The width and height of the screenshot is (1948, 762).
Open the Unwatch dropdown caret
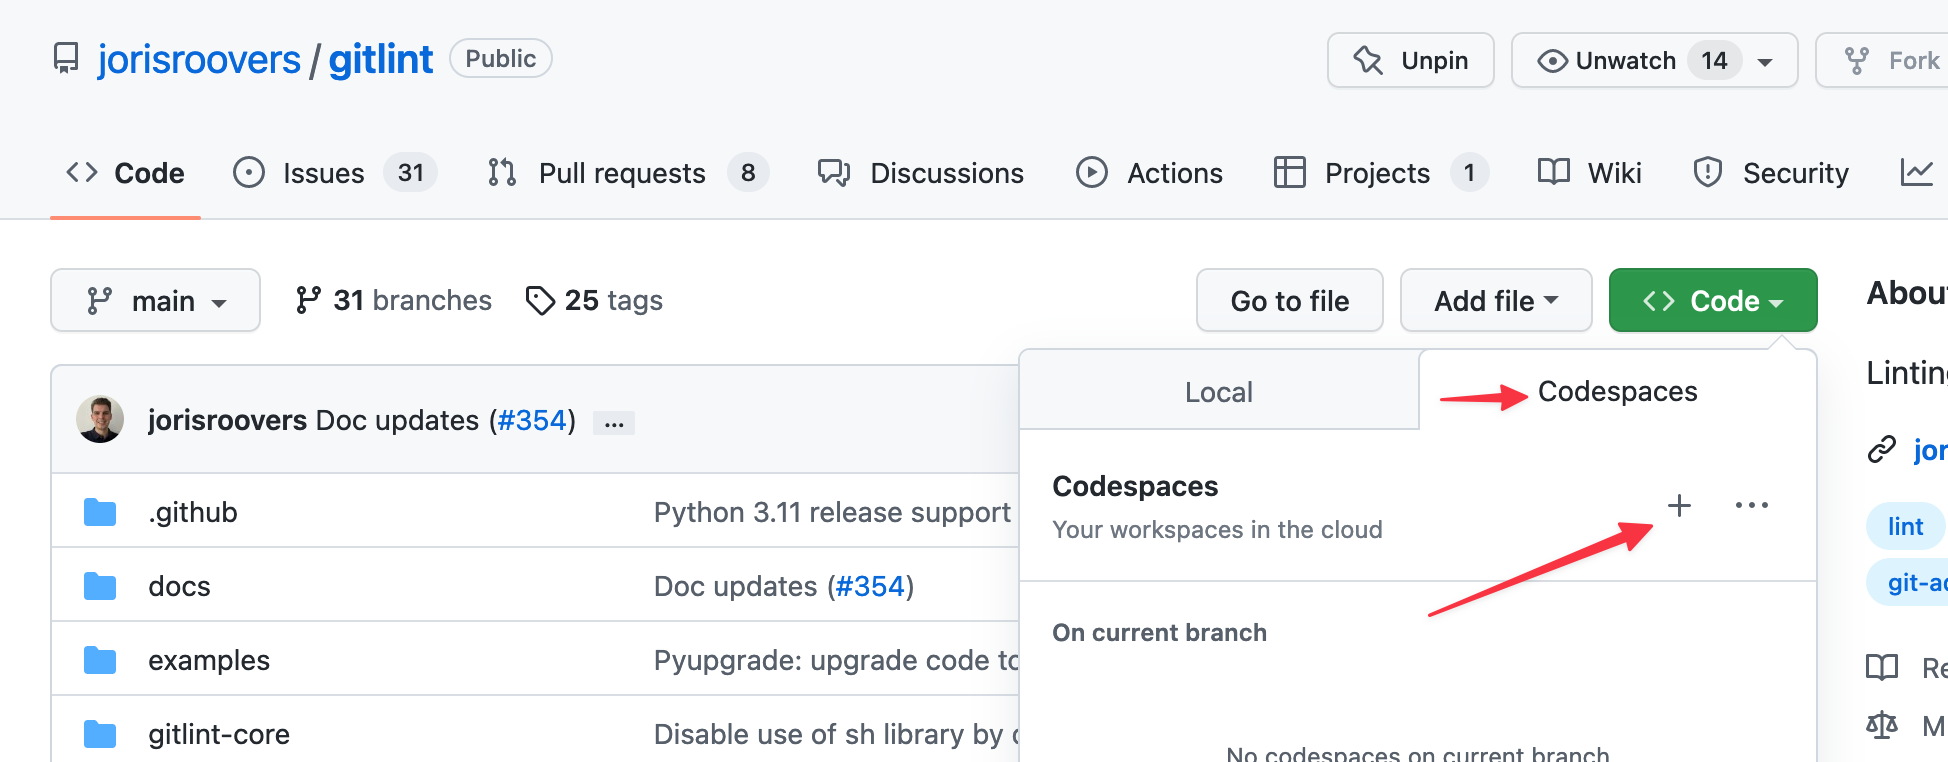pyautogui.click(x=1765, y=62)
